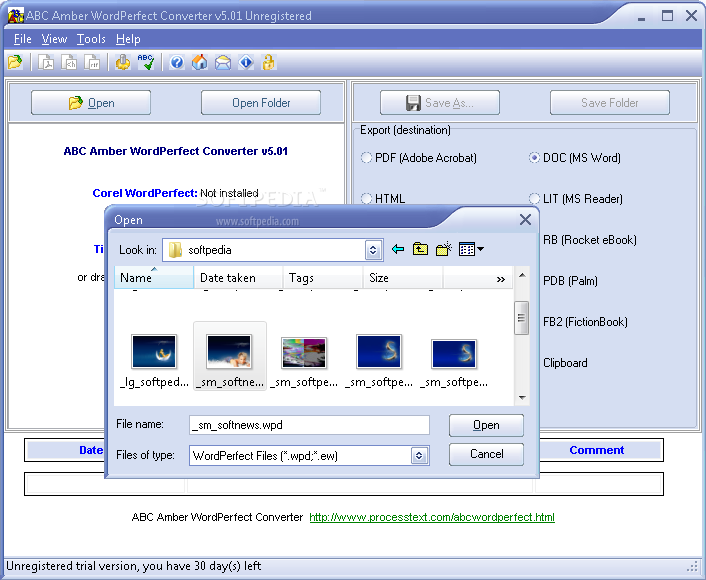Show more columns with the » chevron

click(501, 280)
